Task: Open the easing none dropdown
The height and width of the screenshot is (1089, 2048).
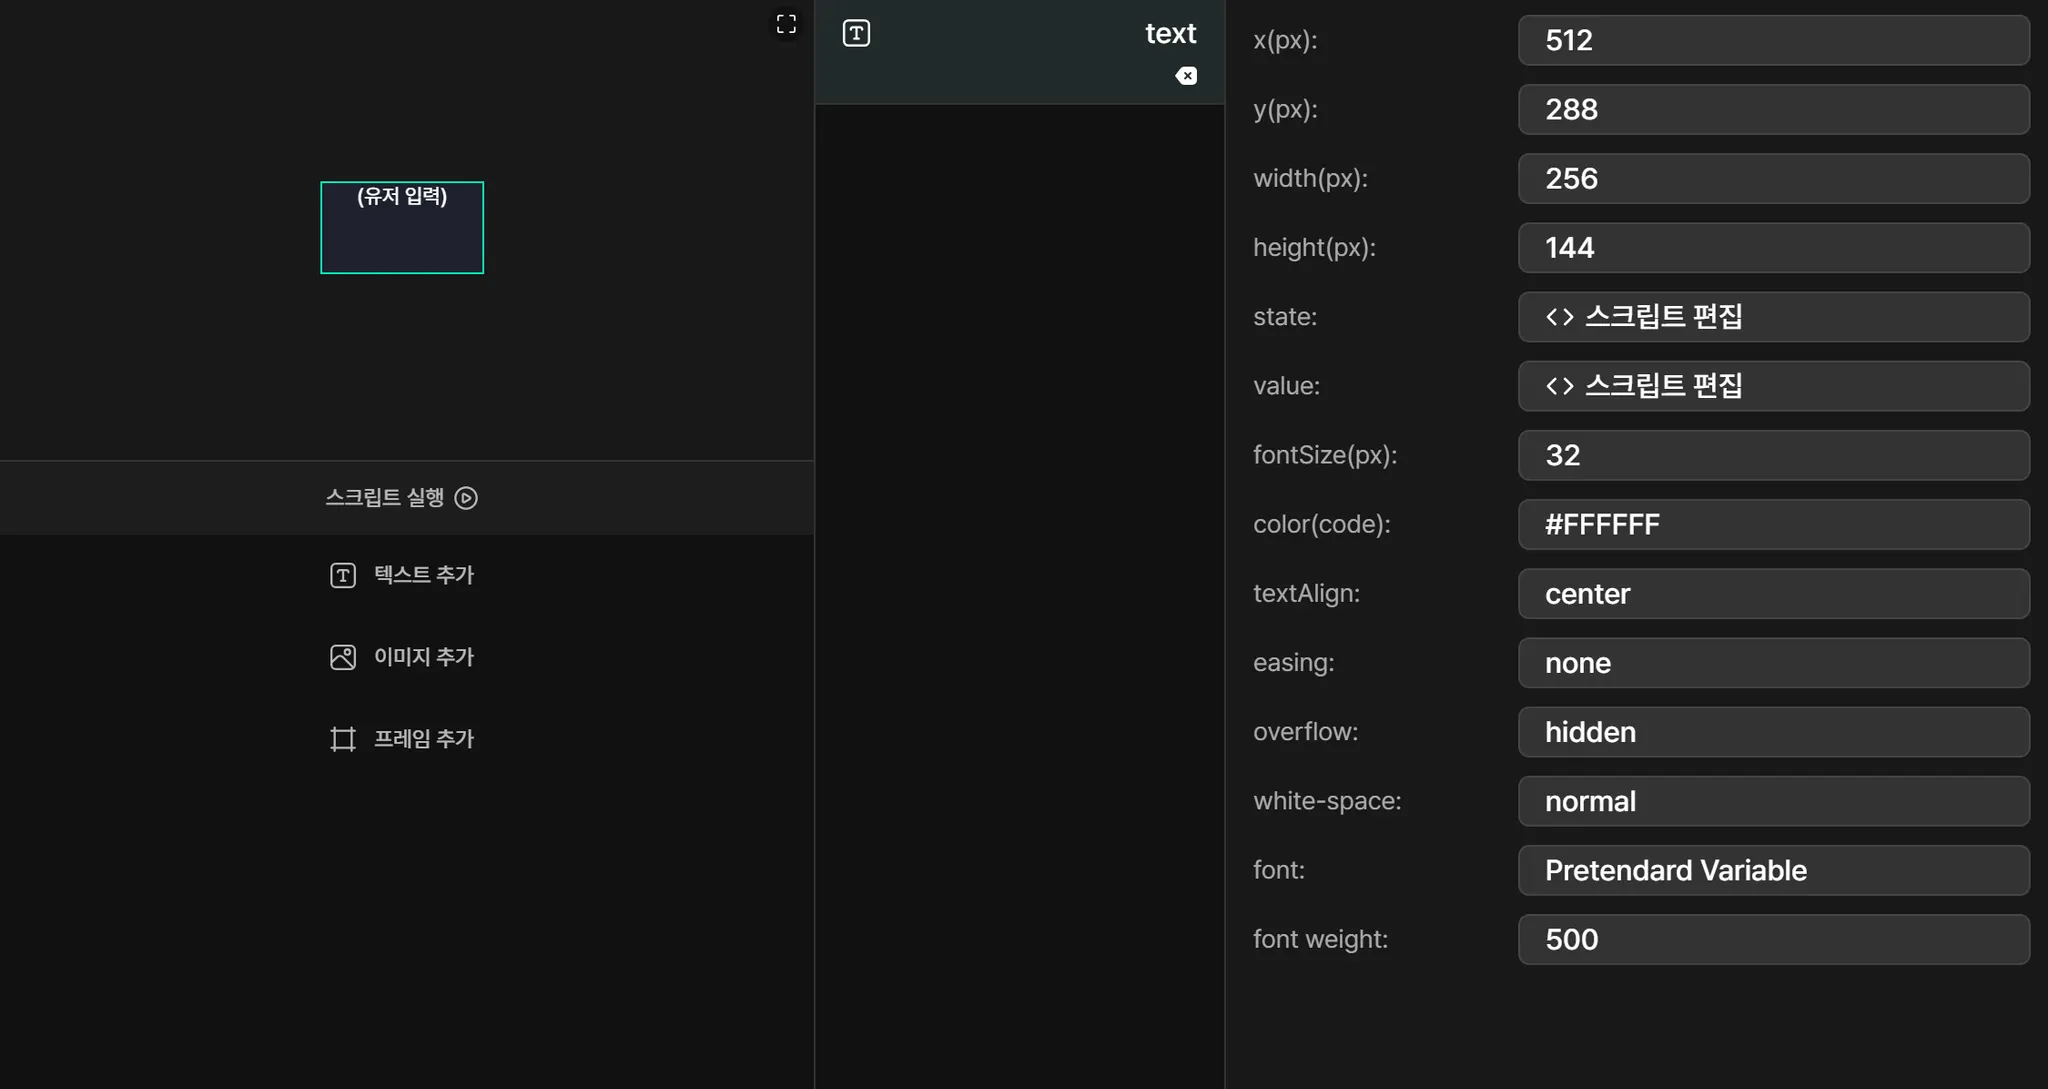Action: 1772,663
